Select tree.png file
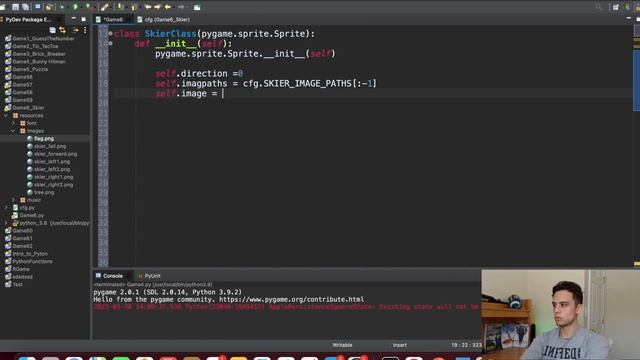 tap(44, 192)
